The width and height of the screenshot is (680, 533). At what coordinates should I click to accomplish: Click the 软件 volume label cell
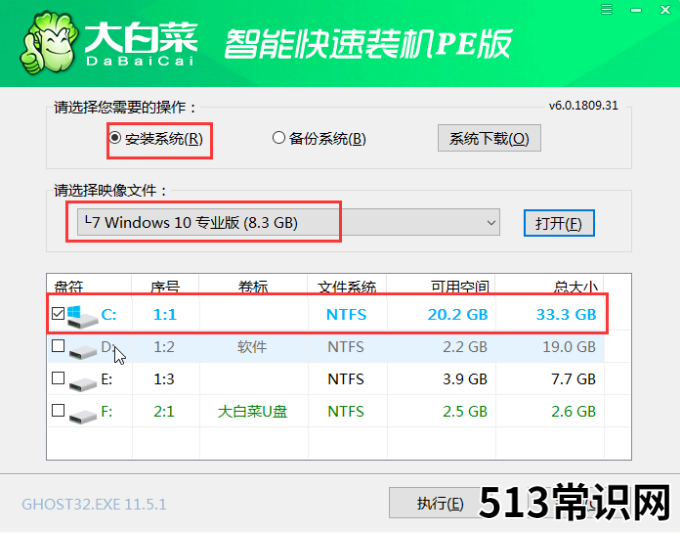(x=252, y=347)
